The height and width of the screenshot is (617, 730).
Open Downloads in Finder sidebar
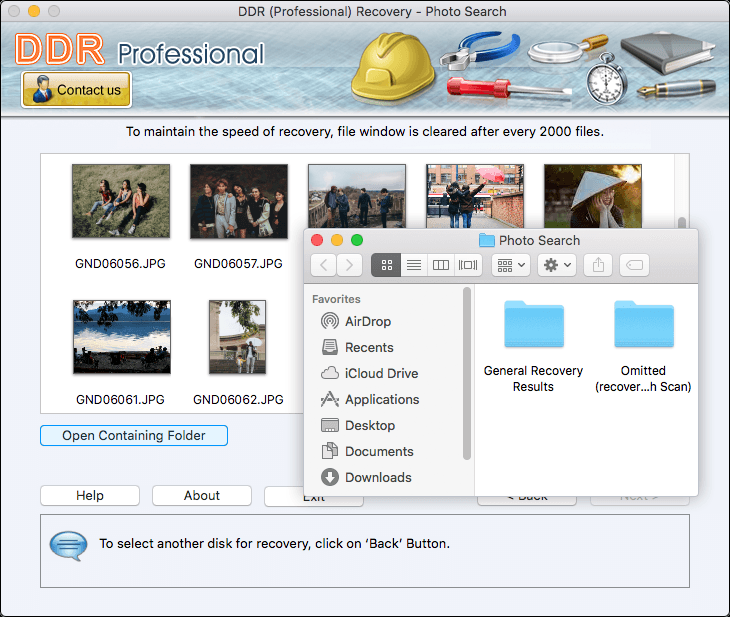pyautogui.click(x=366, y=477)
